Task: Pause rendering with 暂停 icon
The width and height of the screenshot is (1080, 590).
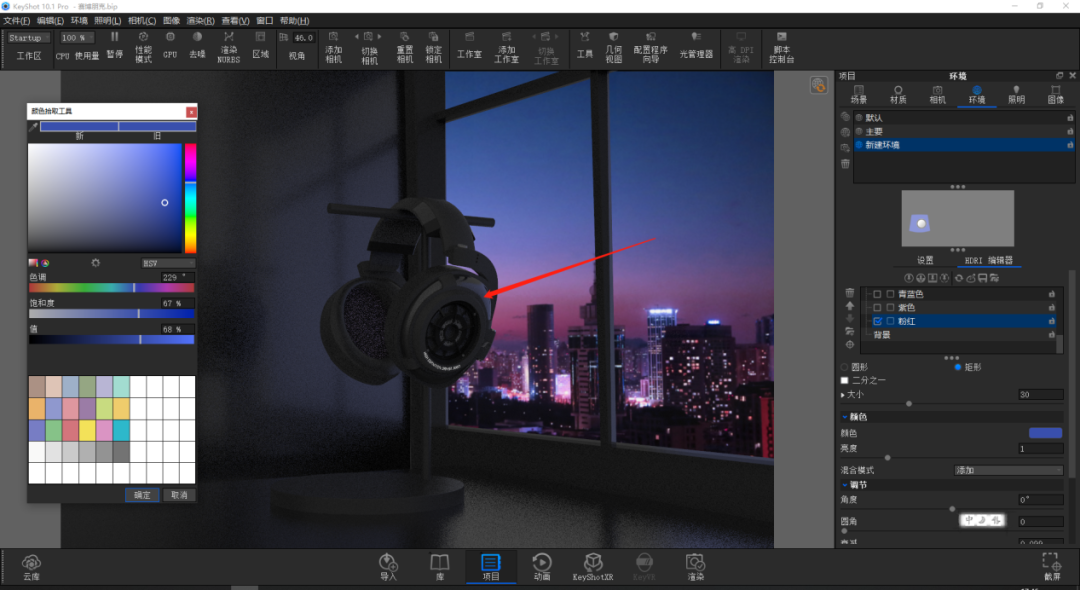Action: 114,45
